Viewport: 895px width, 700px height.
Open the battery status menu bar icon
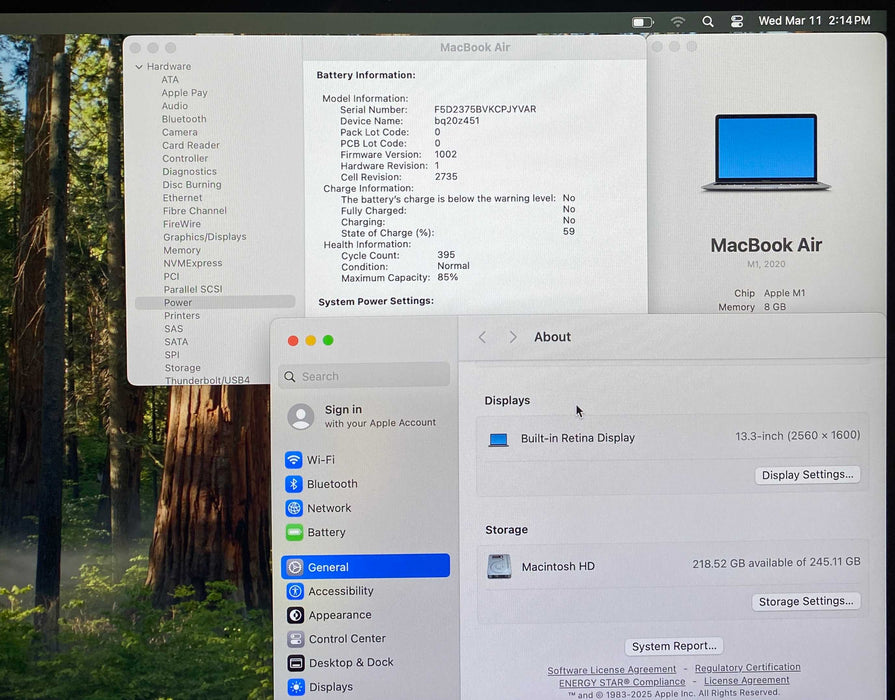642,22
